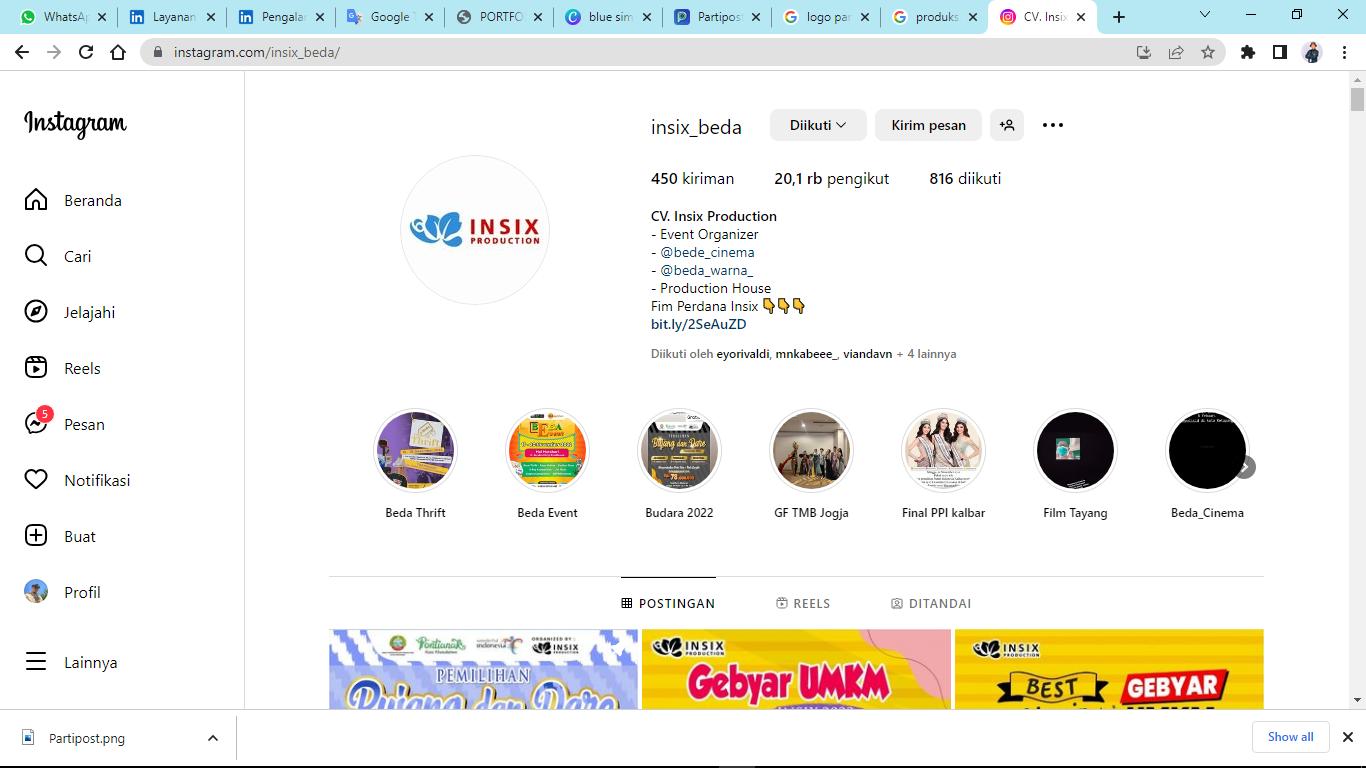Expand Partipost.png download options arrow
The image size is (1366, 768).
pyautogui.click(x=212, y=738)
